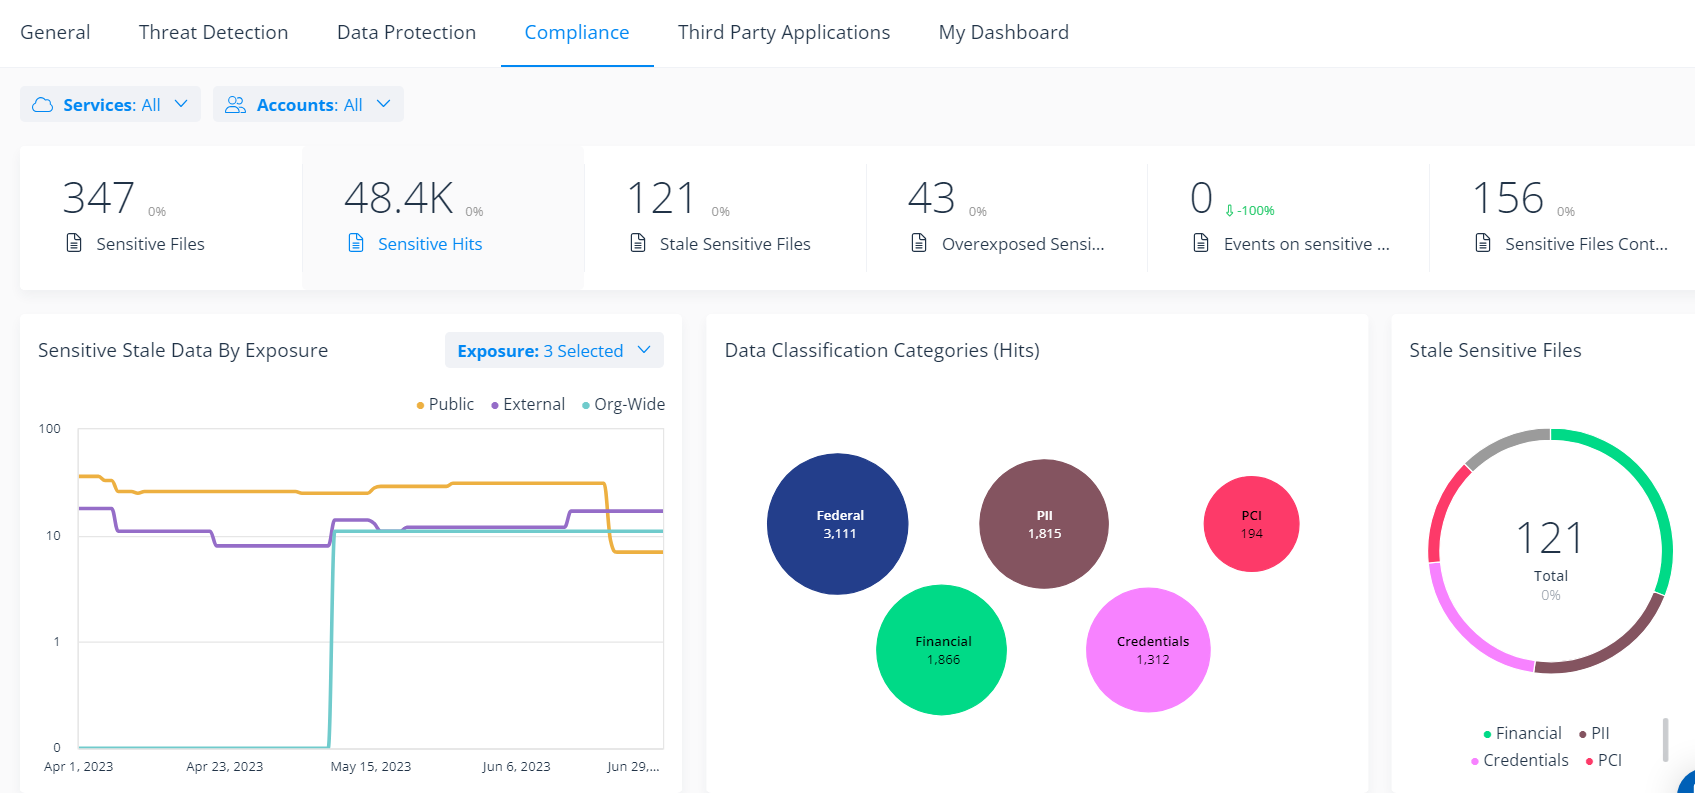This screenshot has width=1695, height=793.
Task: Click the document icon beside Overexposed Sensi...
Action: click(919, 243)
